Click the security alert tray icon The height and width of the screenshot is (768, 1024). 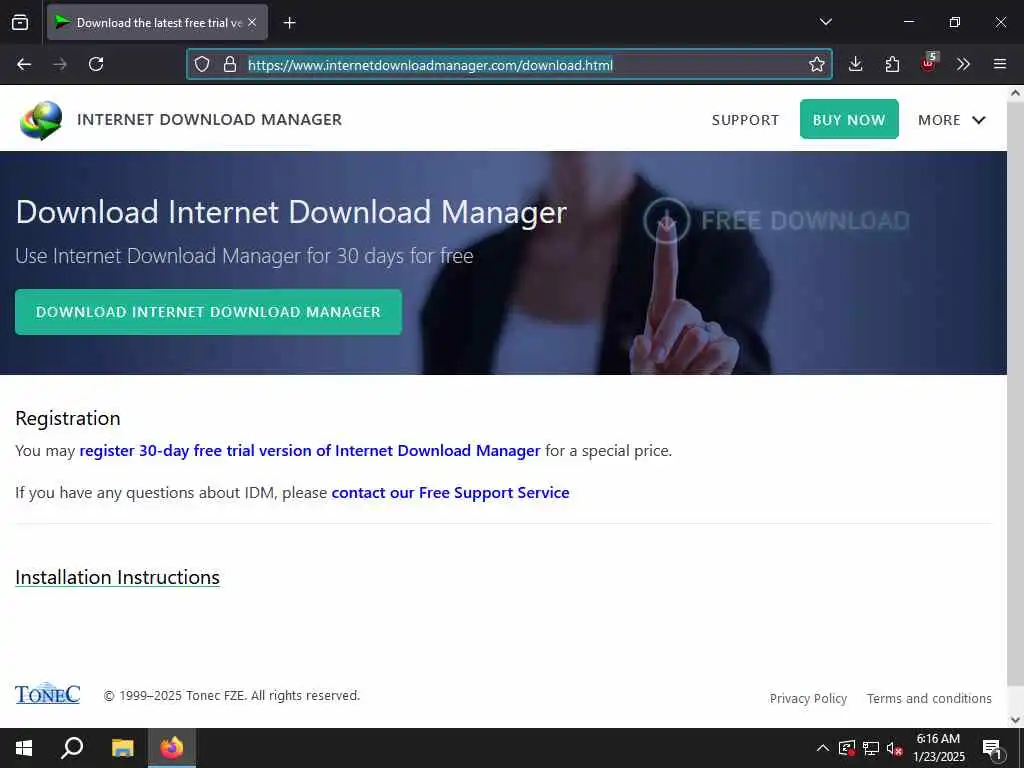(847, 748)
